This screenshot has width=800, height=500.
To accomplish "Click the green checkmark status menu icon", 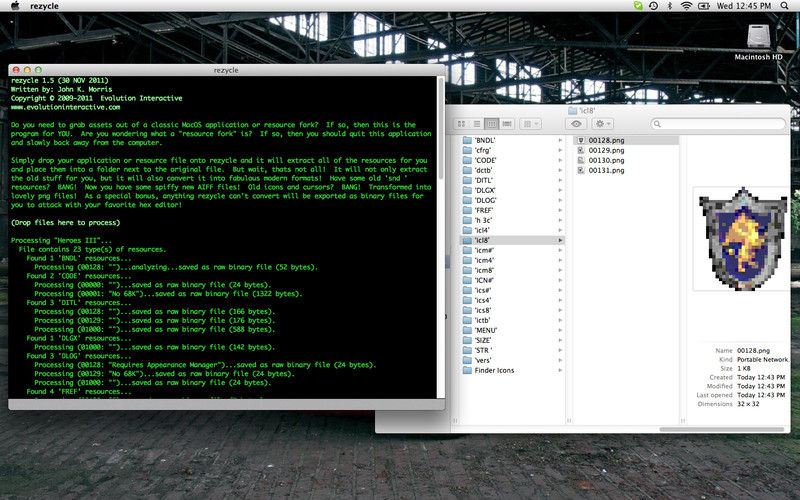I will 638,6.
